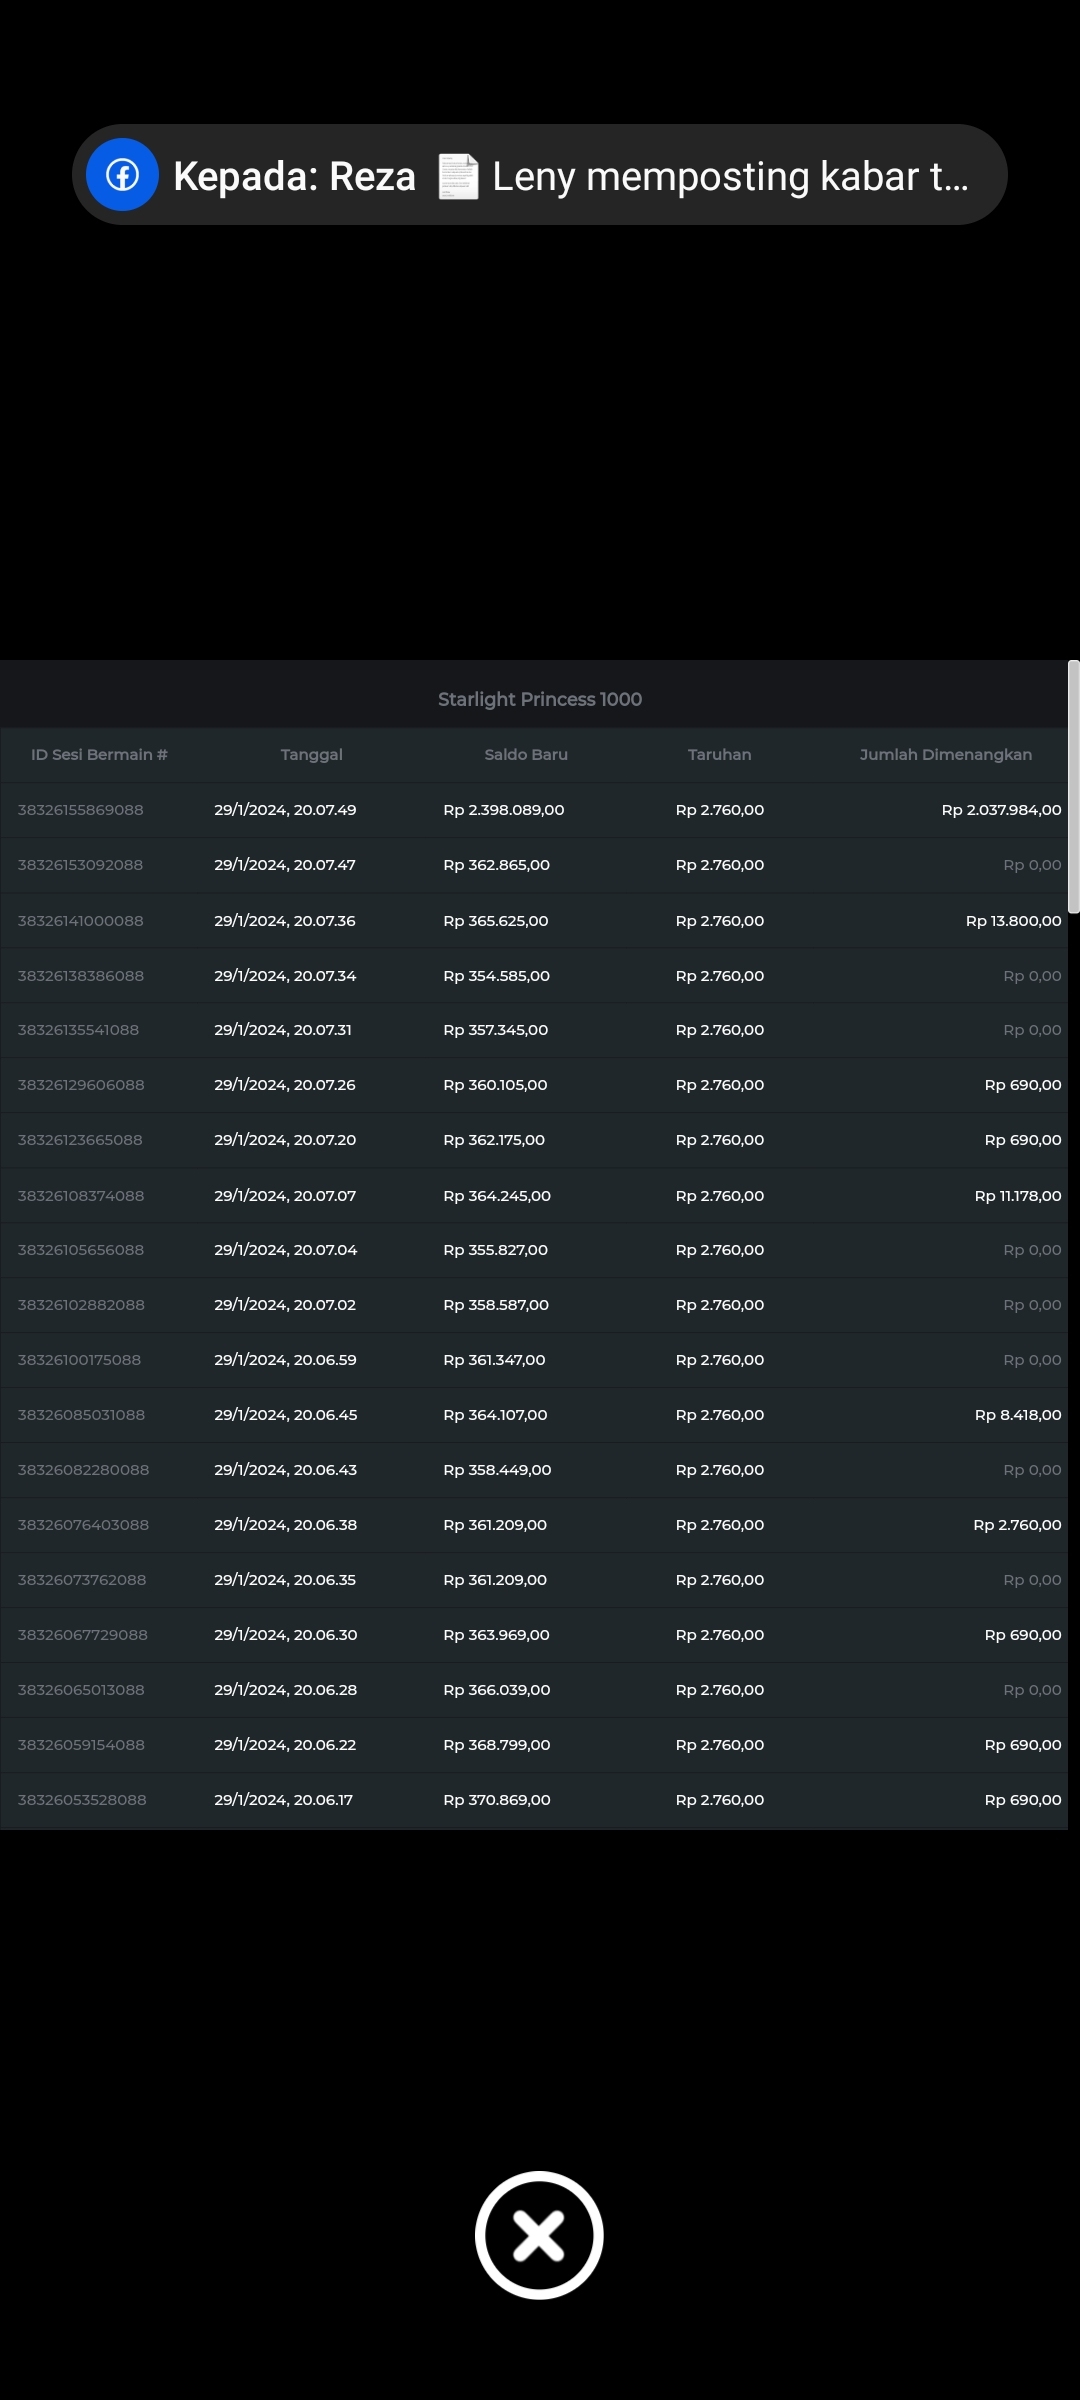Sort by the ID Sesi Bermain column header
Screen dimensions: 1080x2400
tap(99, 755)
